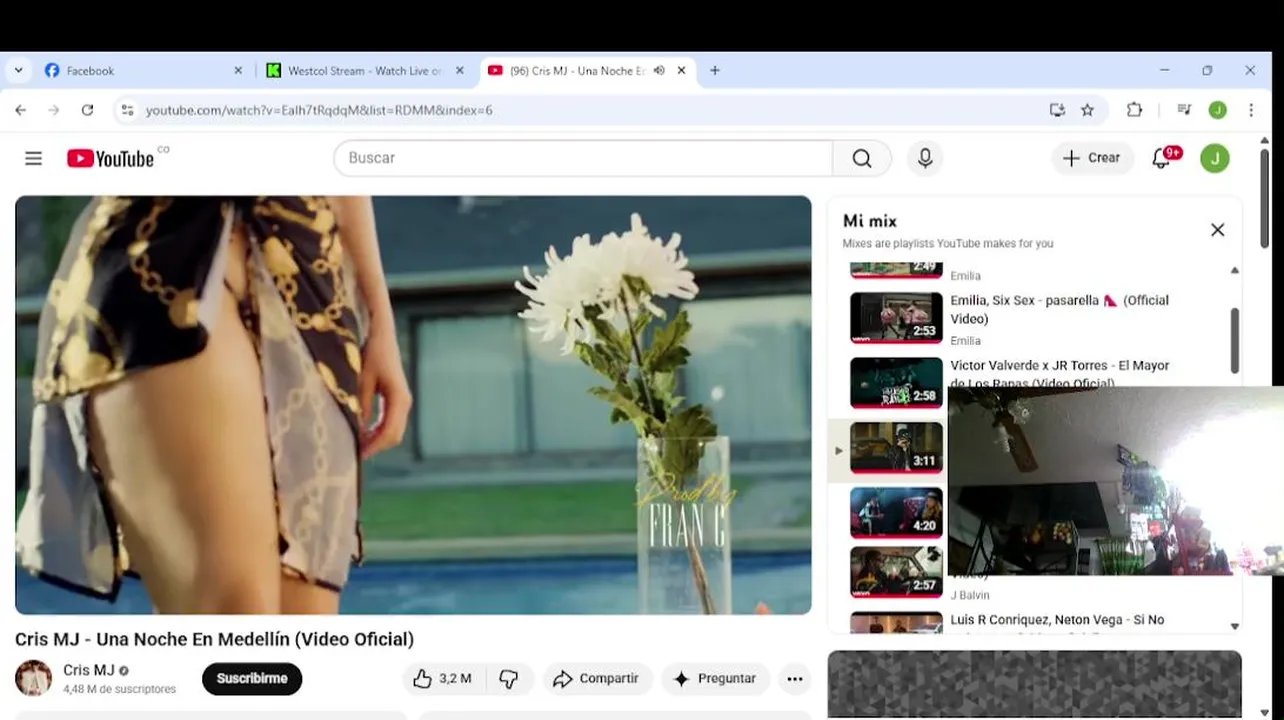This screenshot has width=1284, height=720.
Task: Play Emilia, Six Sex - pasarella in playlist
Action: tap(1059, 309)
